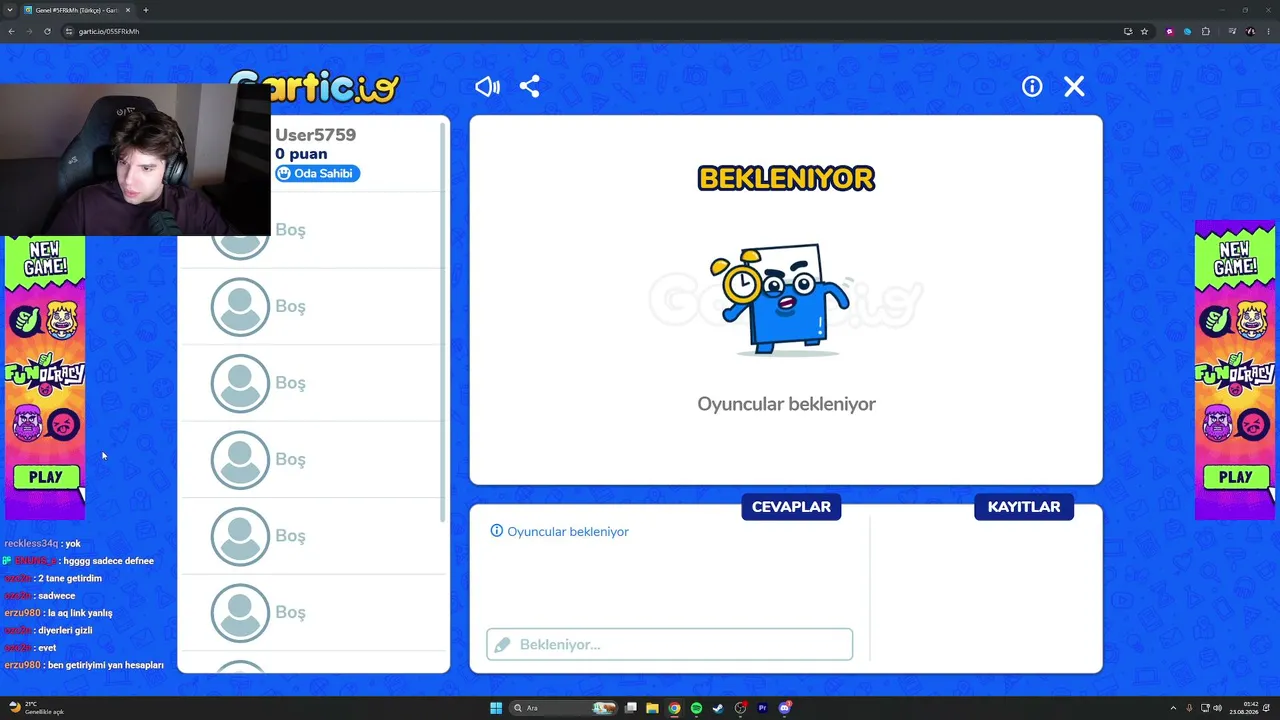This screenshot has width=1280, height=720.
Task: Click the pink extension icon in Chrome toolbar
Action: pyautogui.click(x=1170, y=31)
